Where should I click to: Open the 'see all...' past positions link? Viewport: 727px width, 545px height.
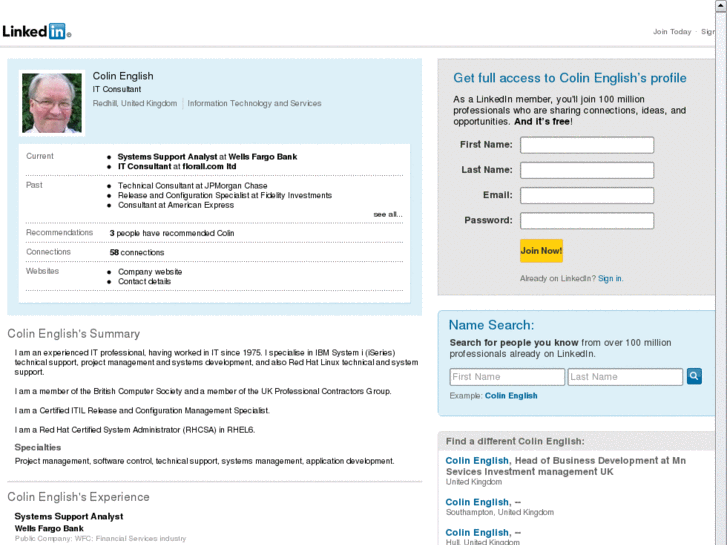388,214
